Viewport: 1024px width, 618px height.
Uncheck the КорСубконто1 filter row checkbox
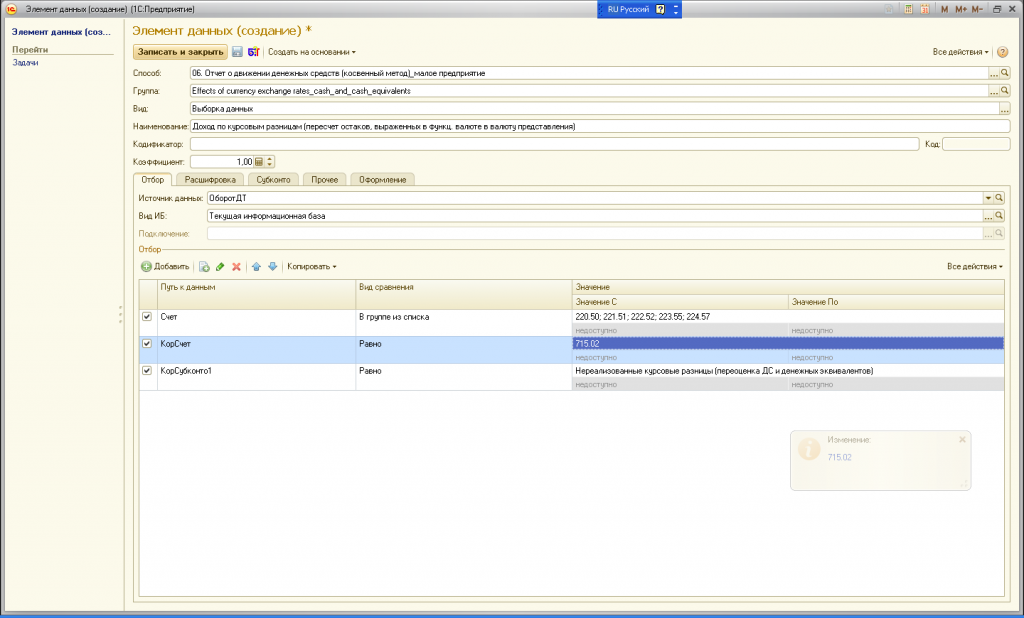pos(147,370)
